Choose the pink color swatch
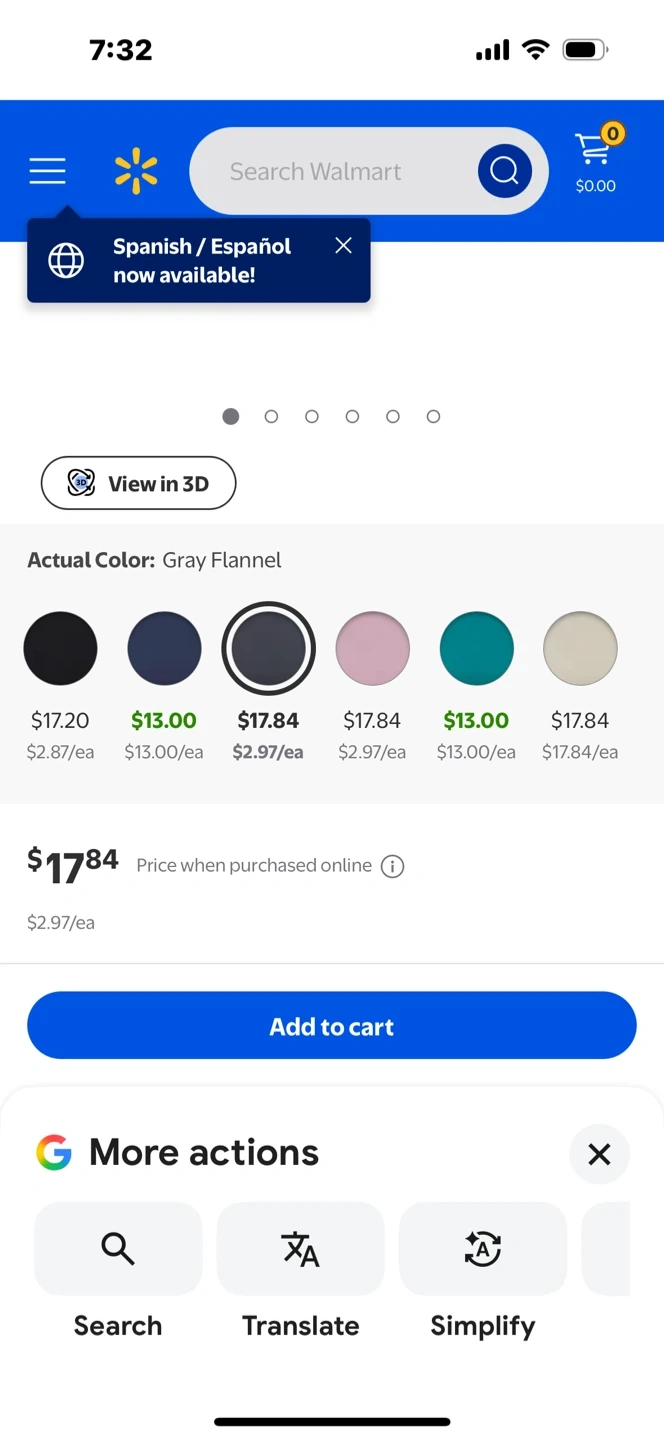664x1440 pixels. [x=372, y=649]
